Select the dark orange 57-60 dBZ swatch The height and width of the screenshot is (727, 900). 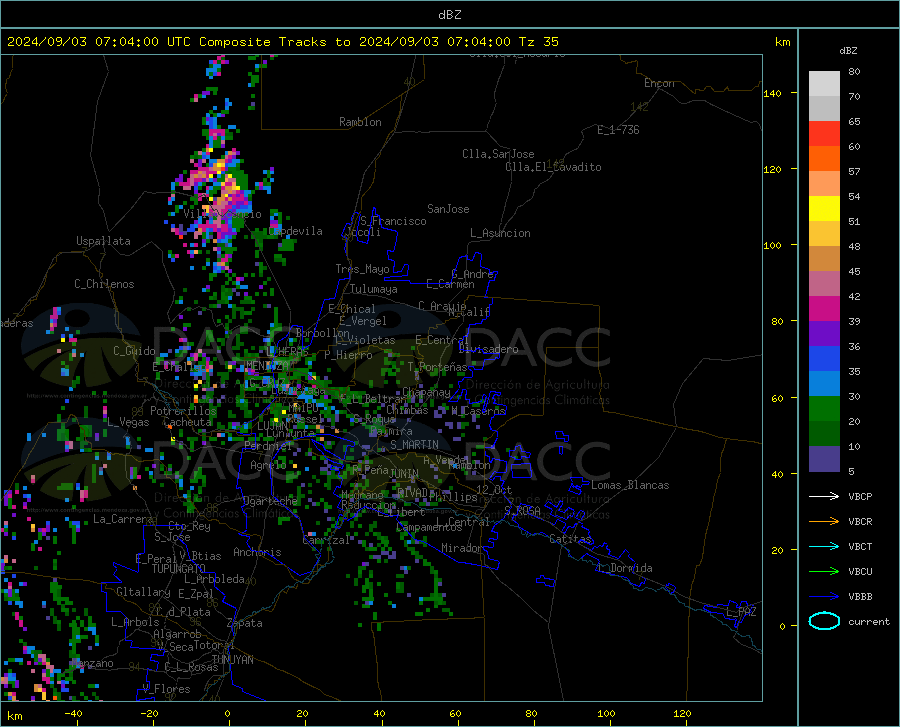point(824,159)
